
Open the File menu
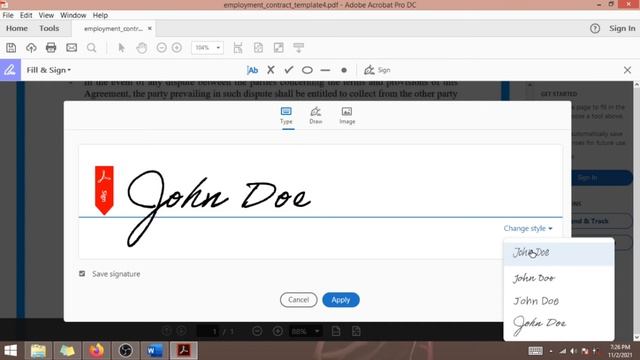click(8, 15)
